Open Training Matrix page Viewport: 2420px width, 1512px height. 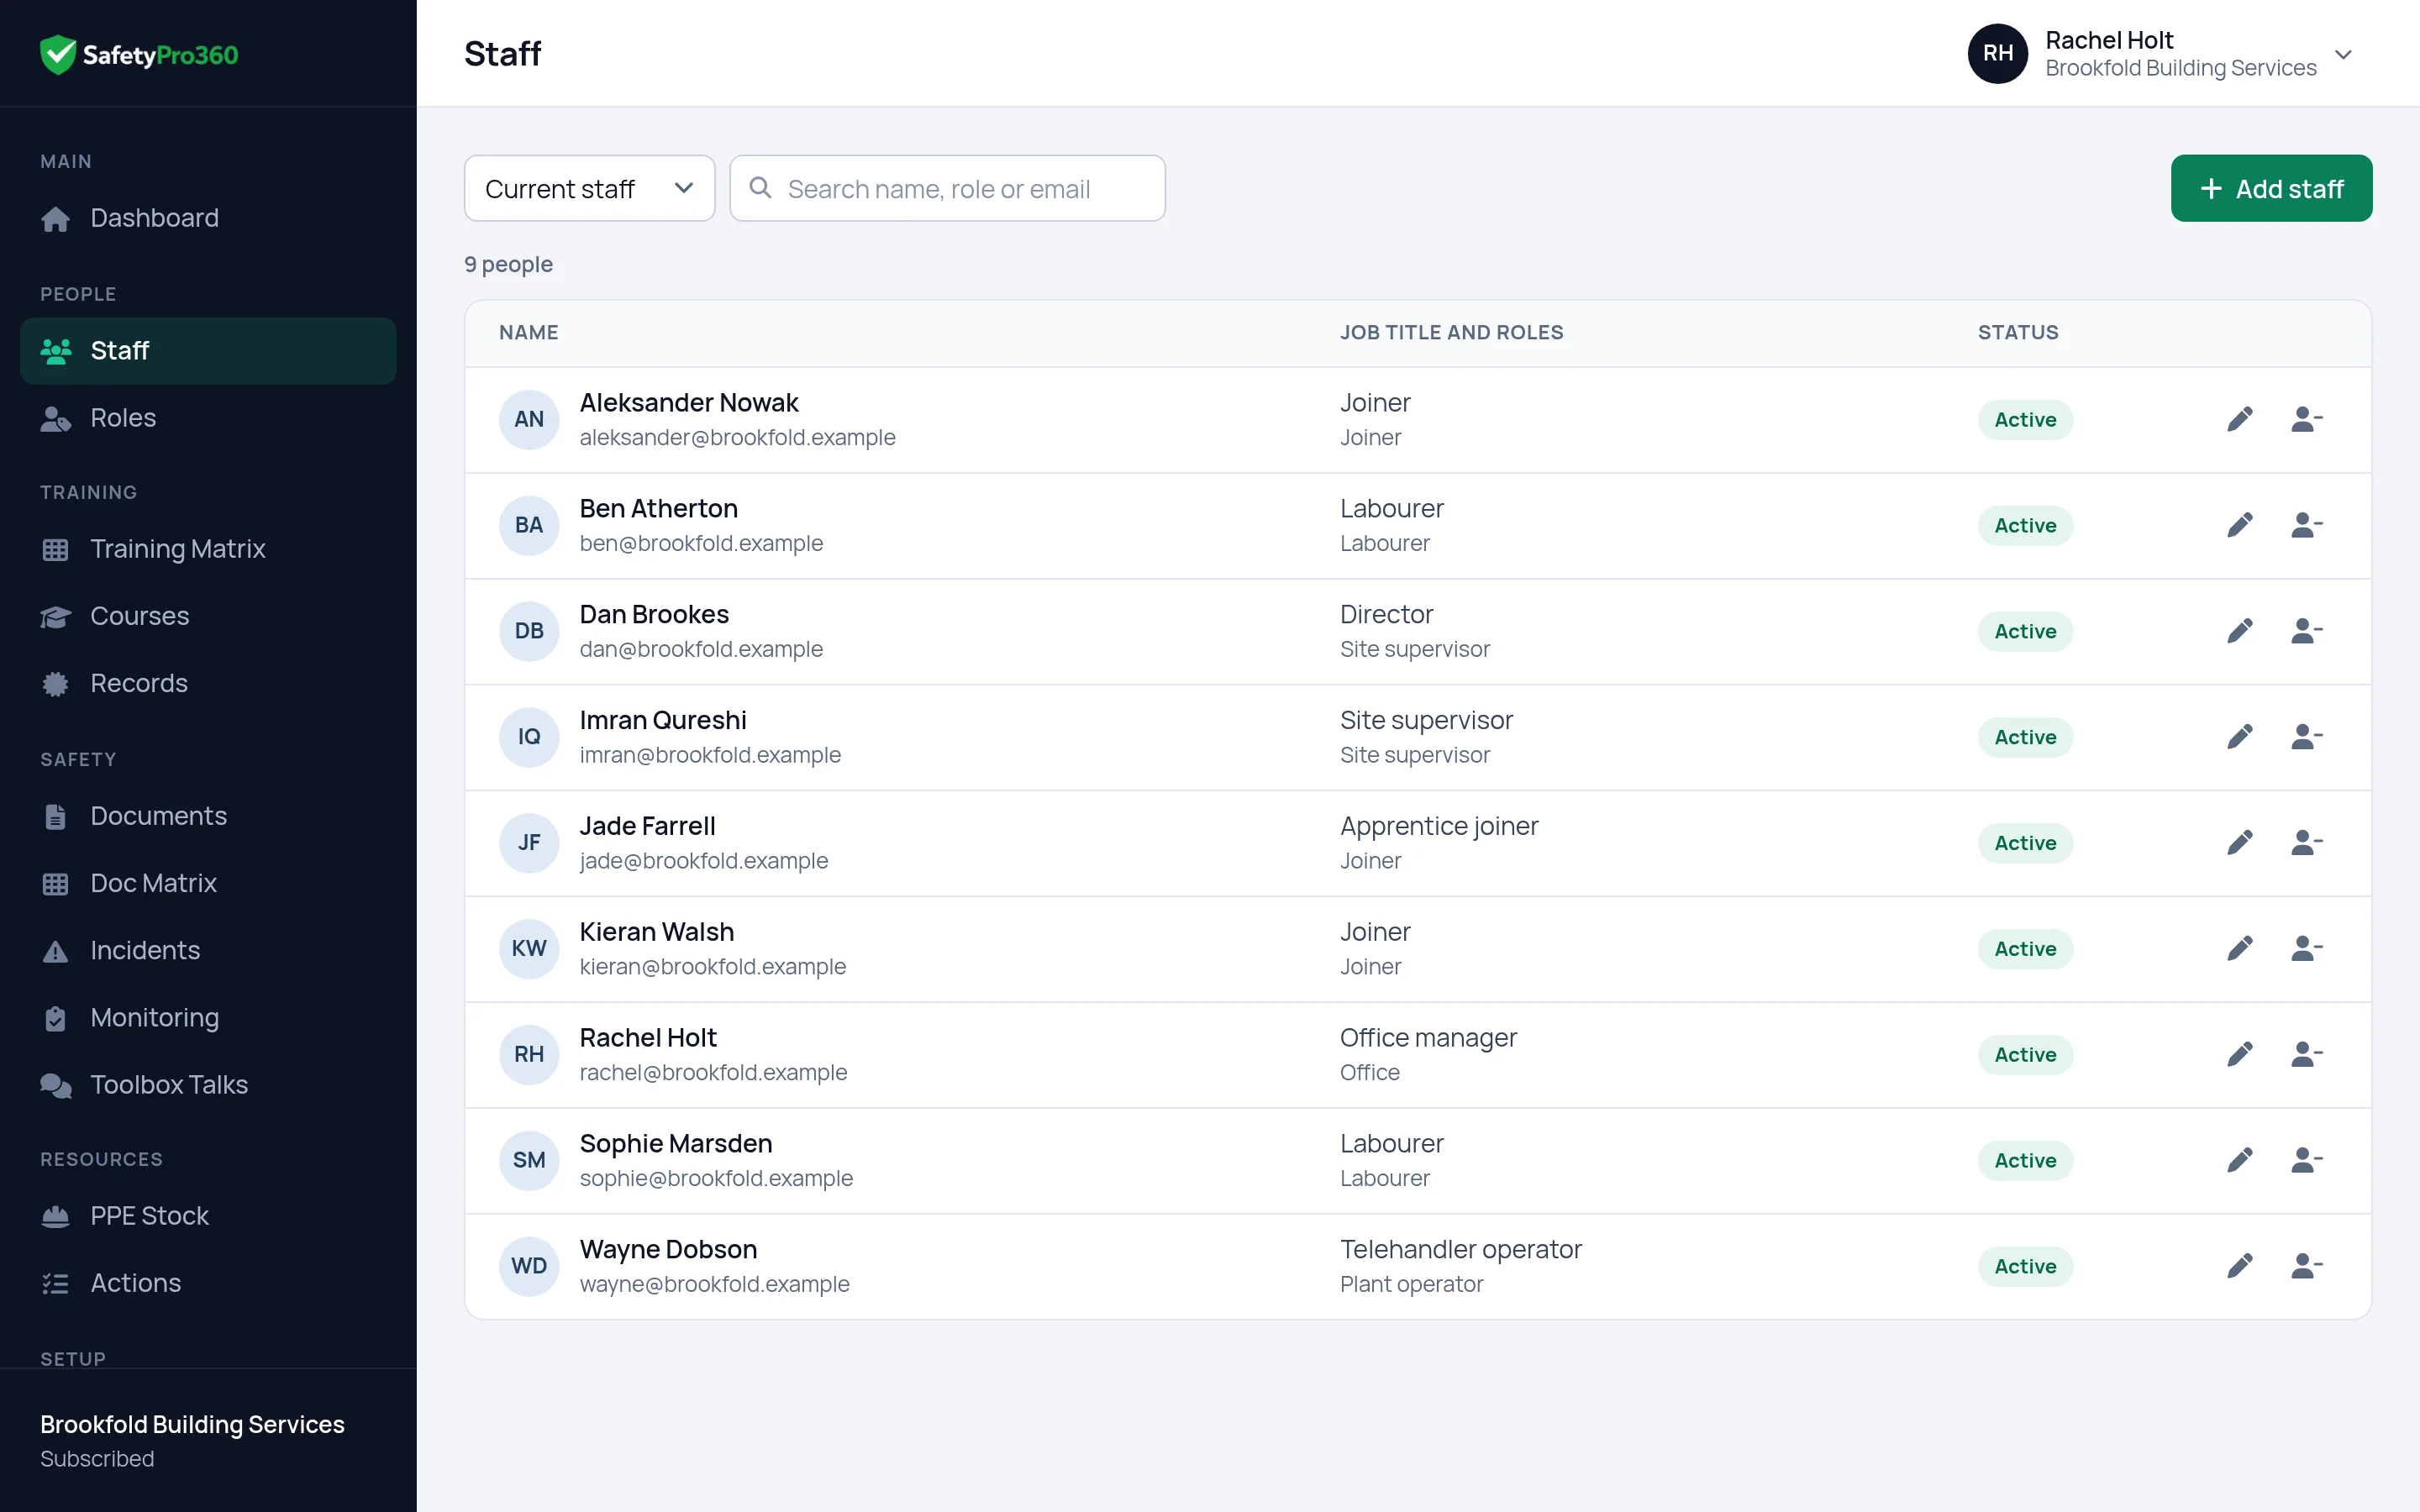tap(208, 549)
